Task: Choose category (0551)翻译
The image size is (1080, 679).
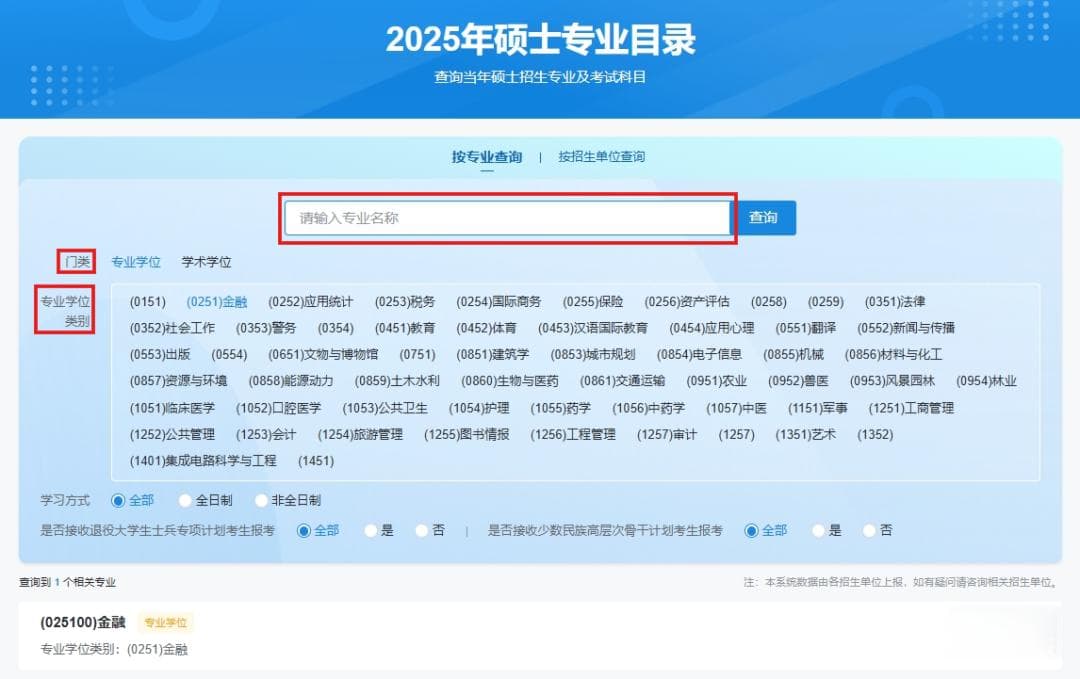Action: click(805, 328)
